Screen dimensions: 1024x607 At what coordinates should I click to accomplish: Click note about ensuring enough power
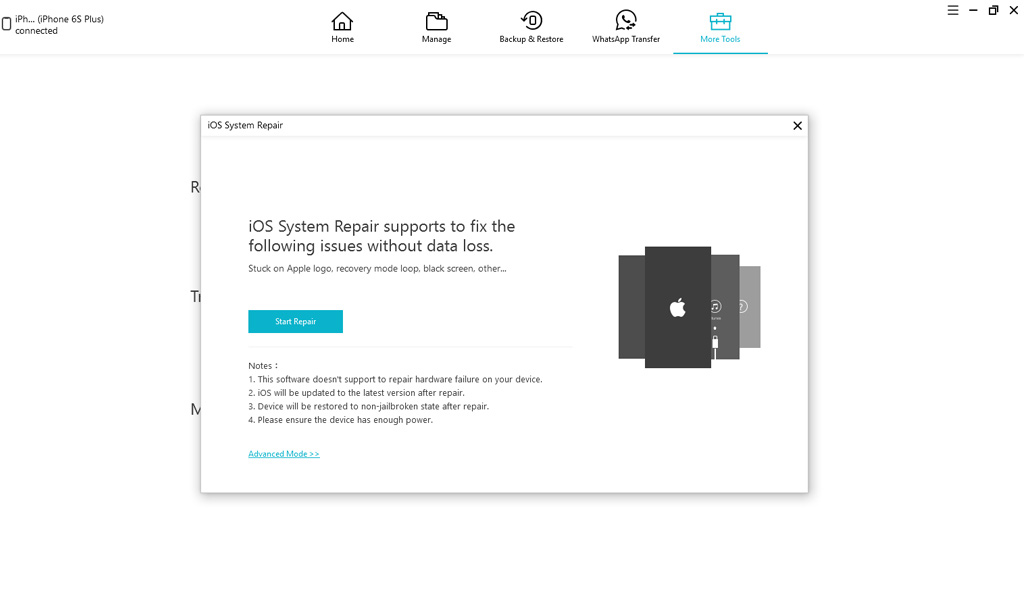(340, 420)
